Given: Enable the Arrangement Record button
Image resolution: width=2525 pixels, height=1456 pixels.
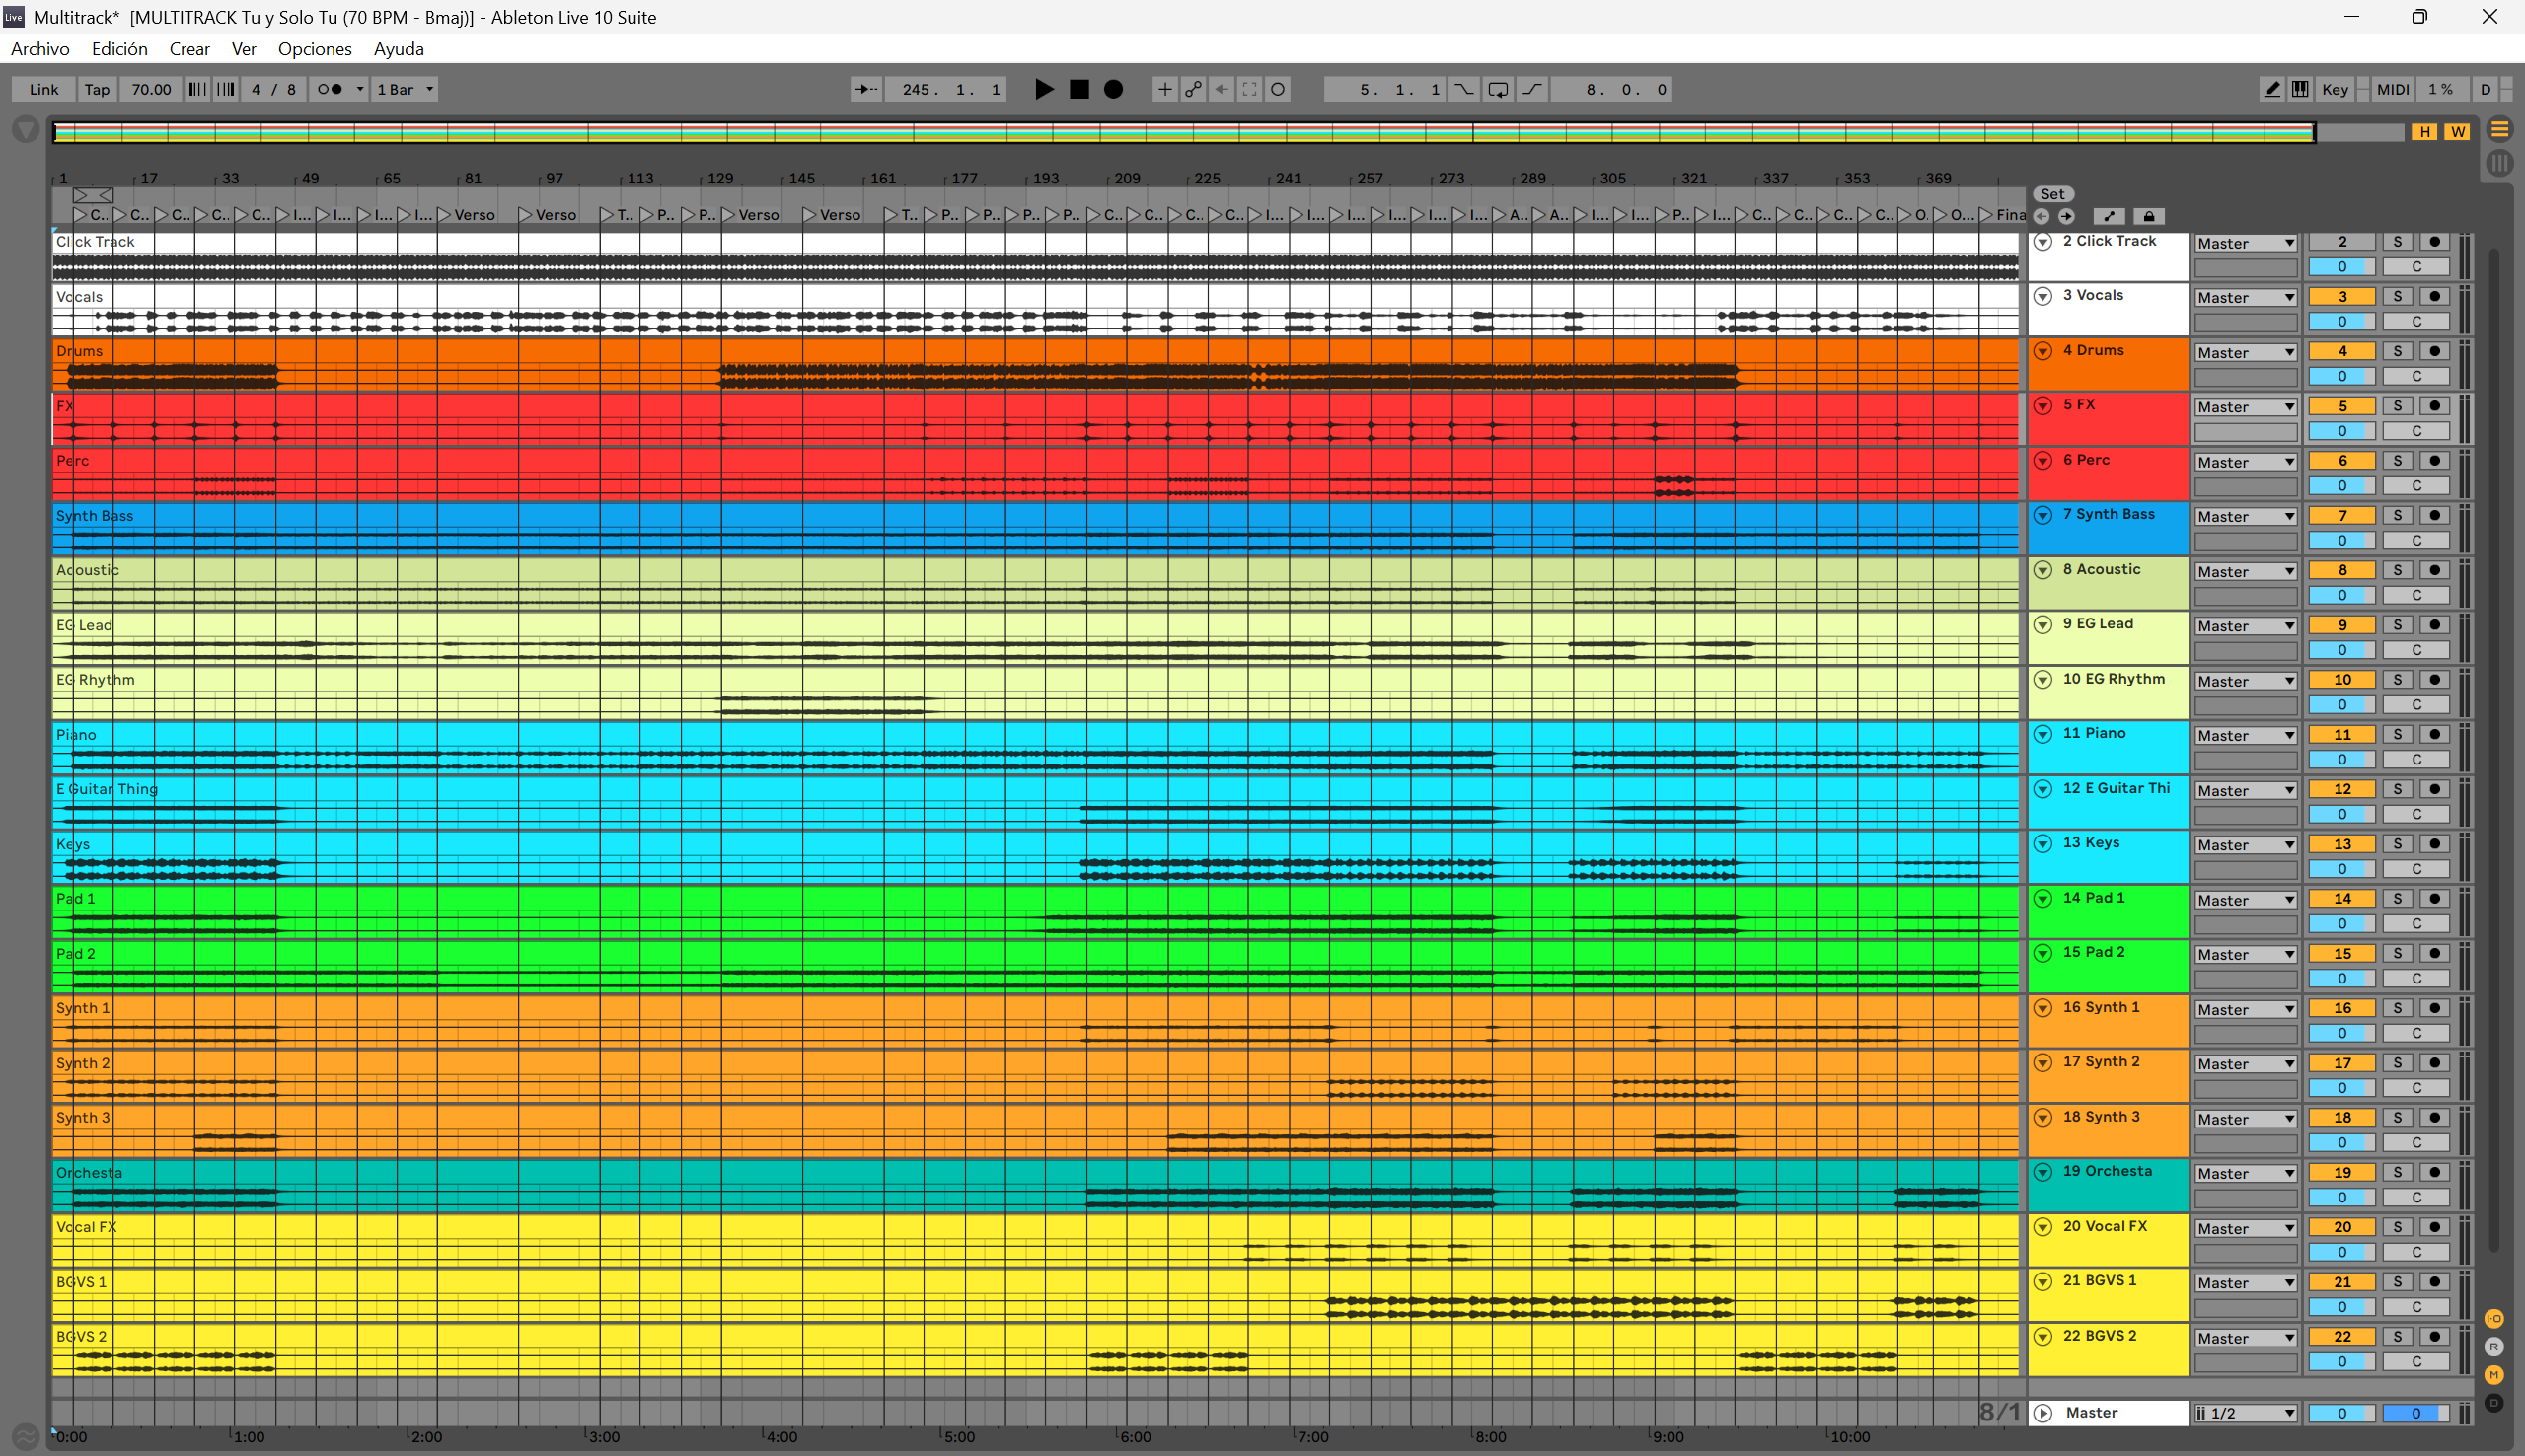Looking at the screenshot, I should tap(1113, 89).
